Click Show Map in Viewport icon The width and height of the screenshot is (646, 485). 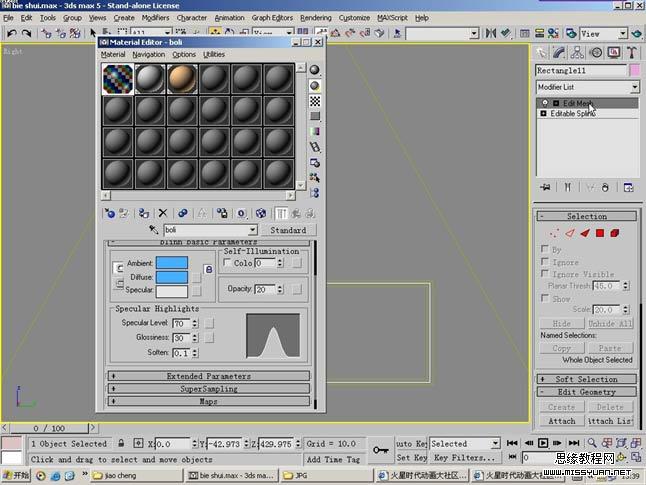point(261,213)
